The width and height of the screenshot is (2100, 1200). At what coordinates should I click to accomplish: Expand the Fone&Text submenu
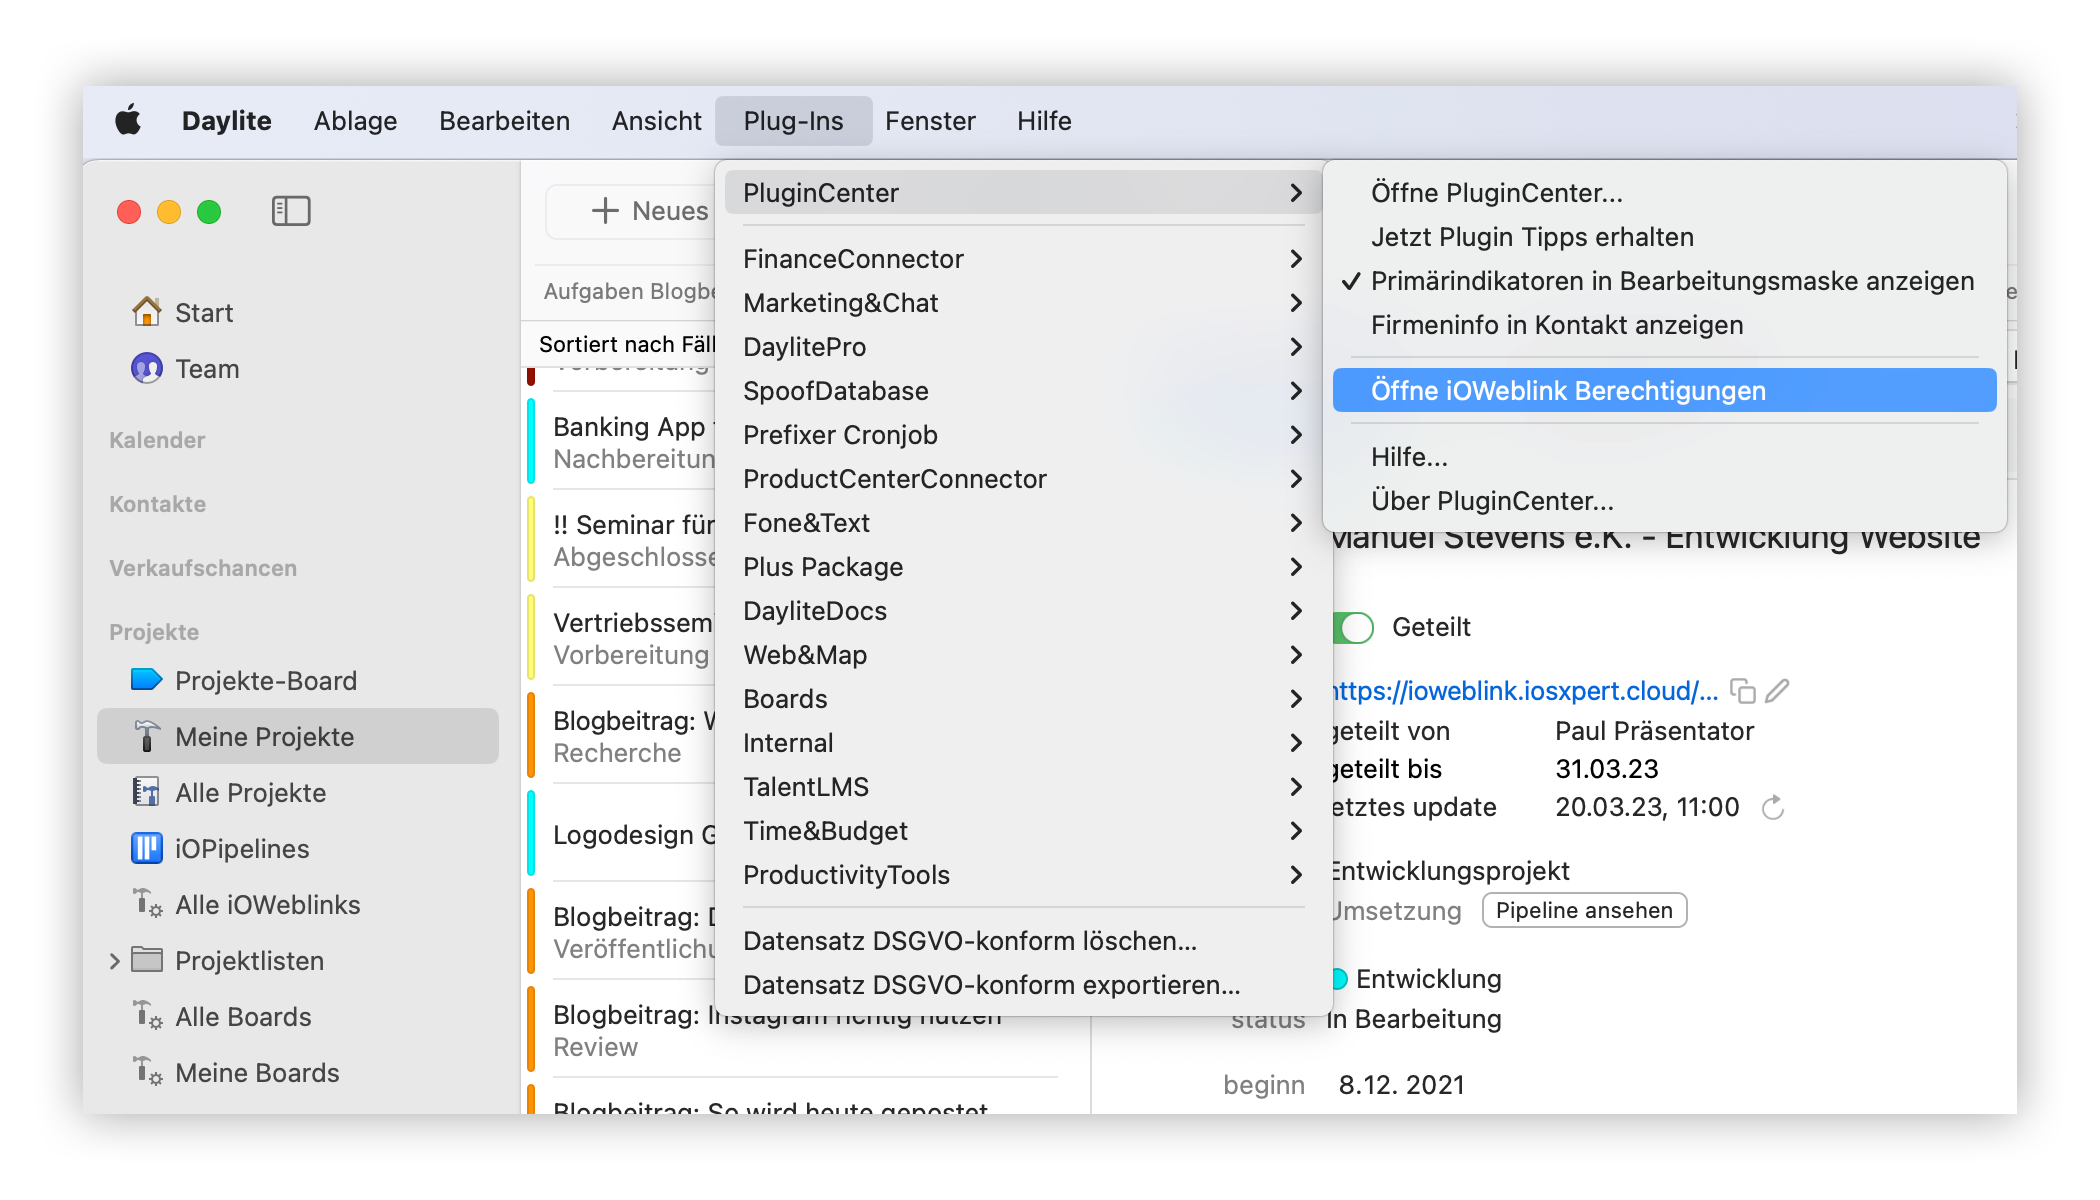[x=1024, y=523]
